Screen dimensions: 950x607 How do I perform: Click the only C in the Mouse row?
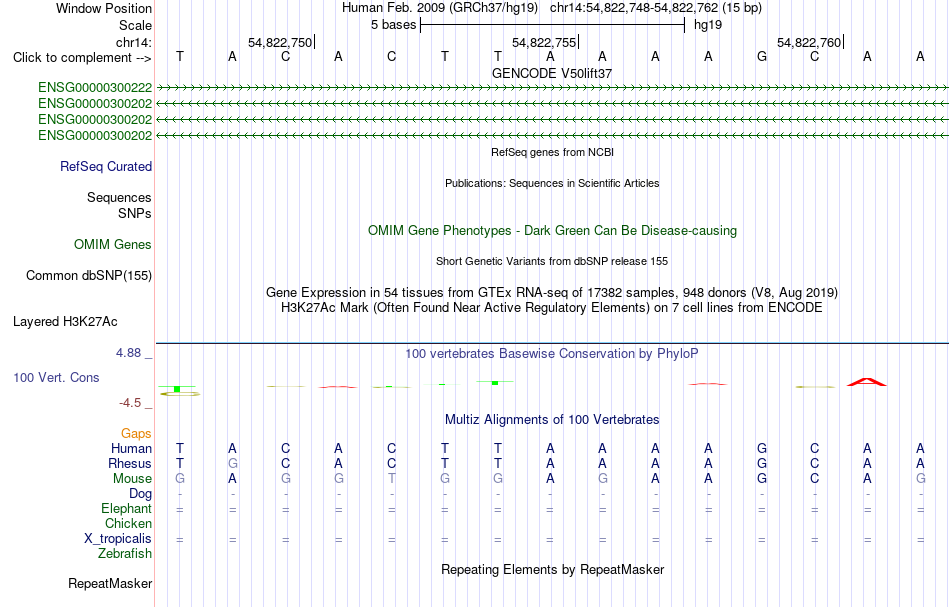point(814,479)
